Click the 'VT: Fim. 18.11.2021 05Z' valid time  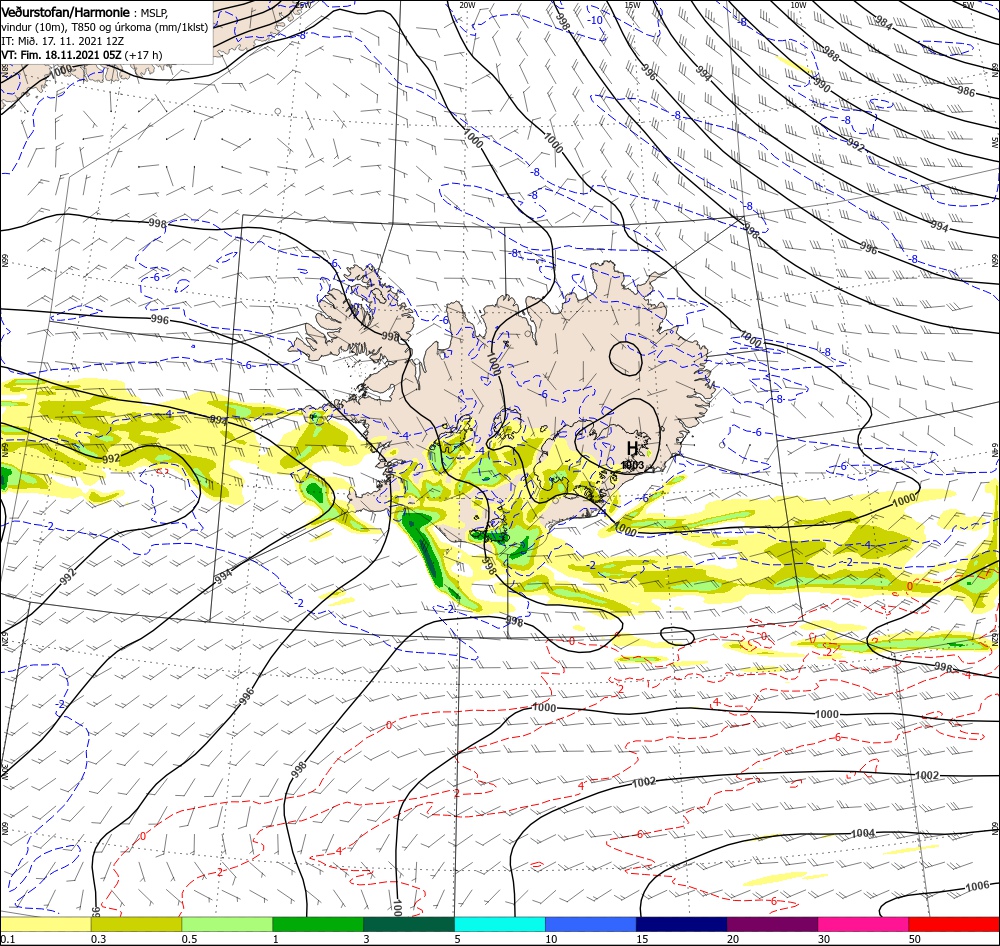click(x=61, y=55)
